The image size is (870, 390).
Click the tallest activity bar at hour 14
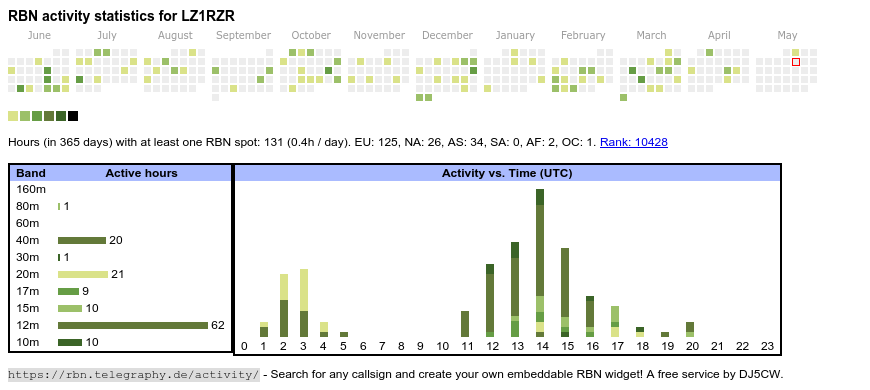pos(540,263)
